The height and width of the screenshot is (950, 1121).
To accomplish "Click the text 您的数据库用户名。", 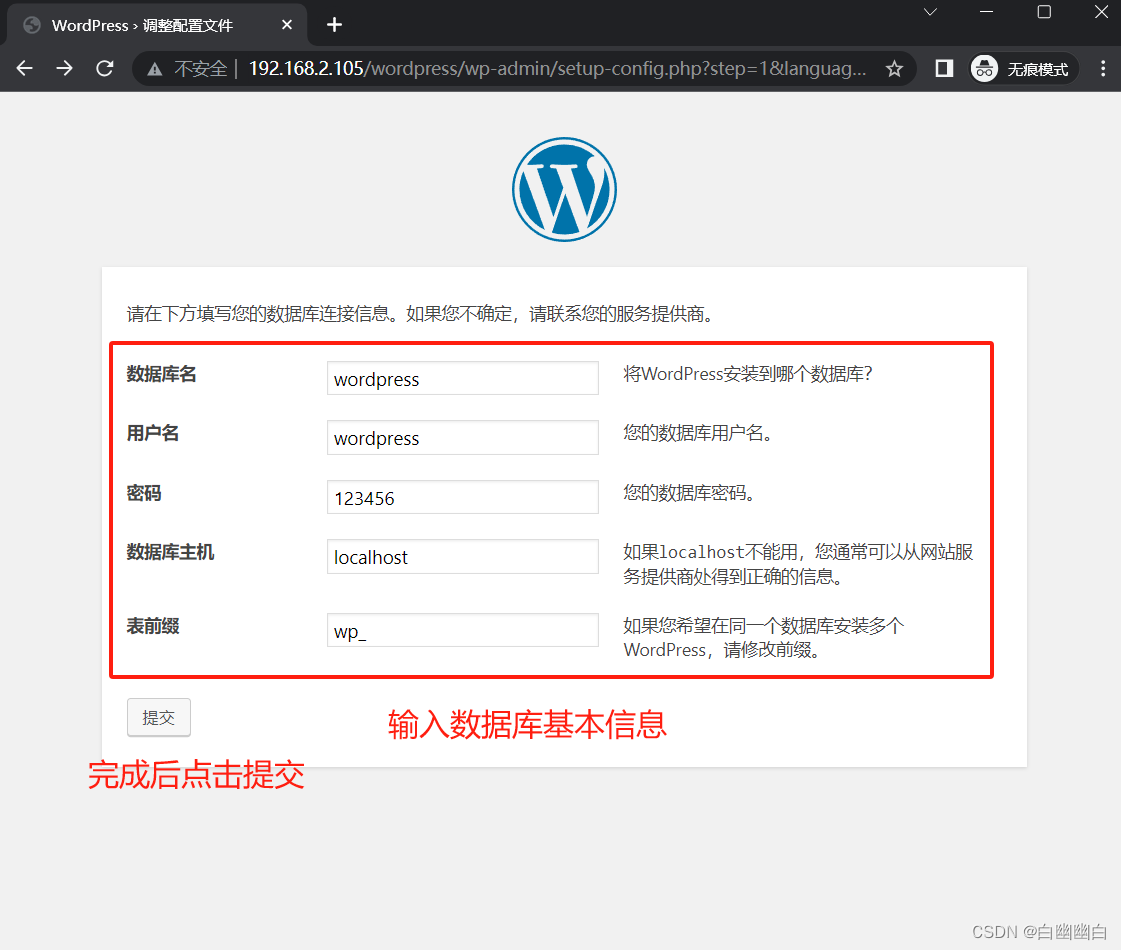I will tap(698, 433).
